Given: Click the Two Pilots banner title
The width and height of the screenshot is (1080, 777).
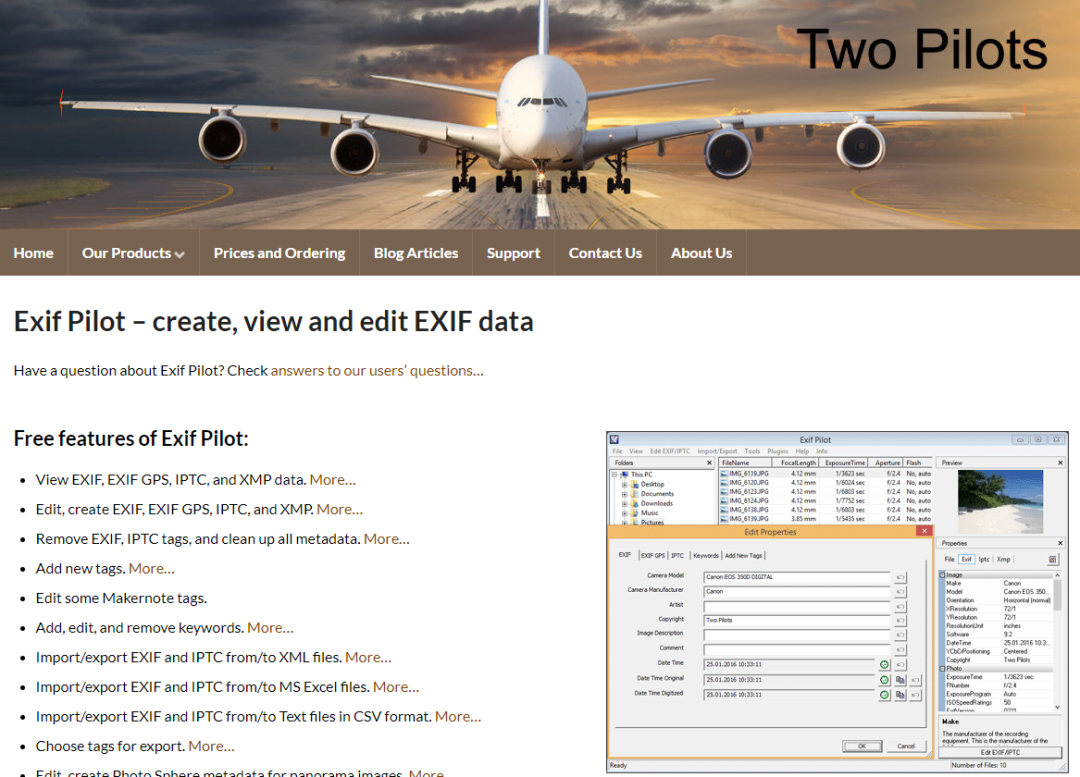Looking at the screenshot, I should click(922, 50).
